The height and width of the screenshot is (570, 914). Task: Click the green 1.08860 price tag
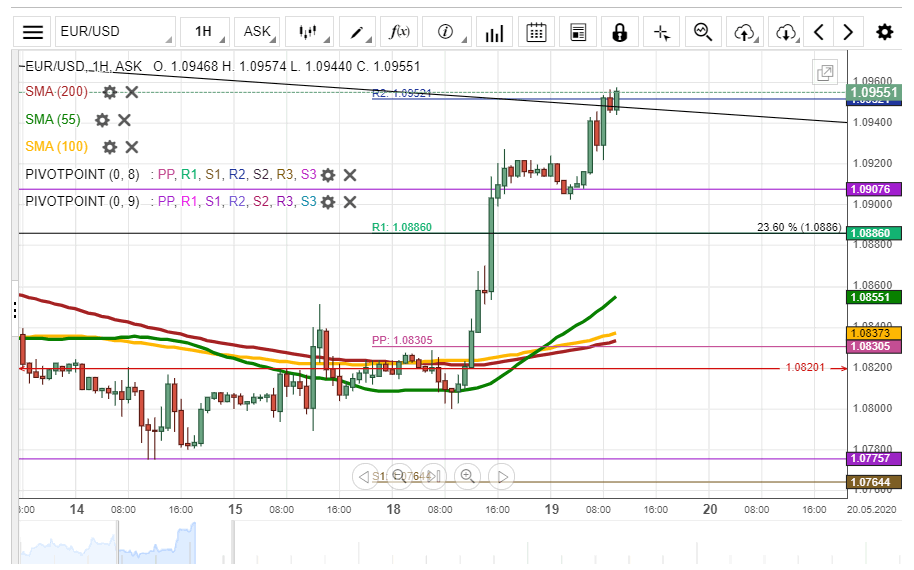[x=874, y=233]
